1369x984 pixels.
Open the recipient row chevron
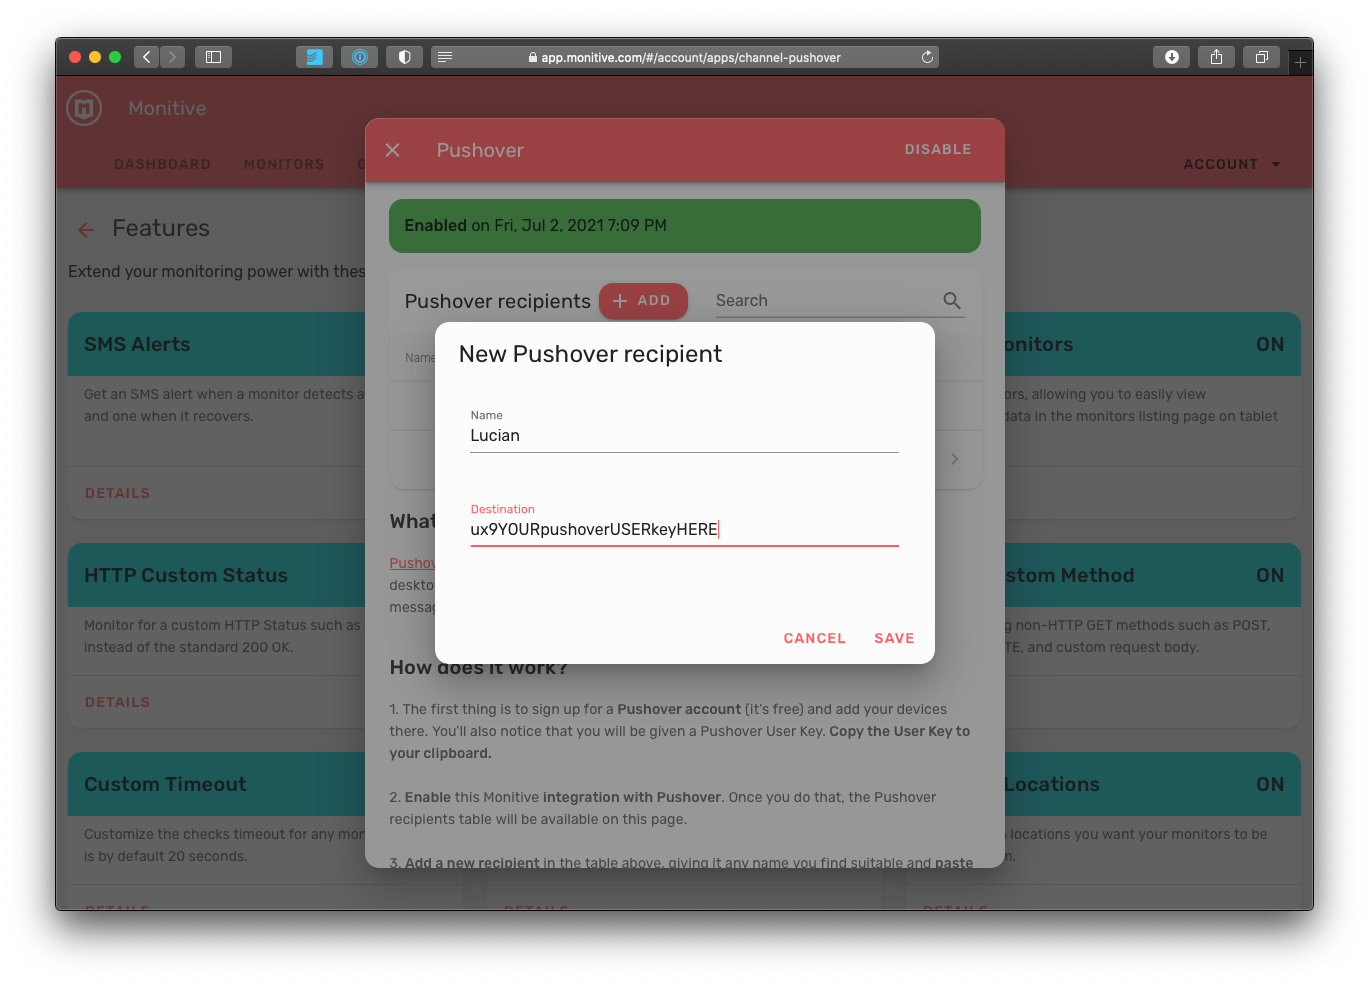954,459
